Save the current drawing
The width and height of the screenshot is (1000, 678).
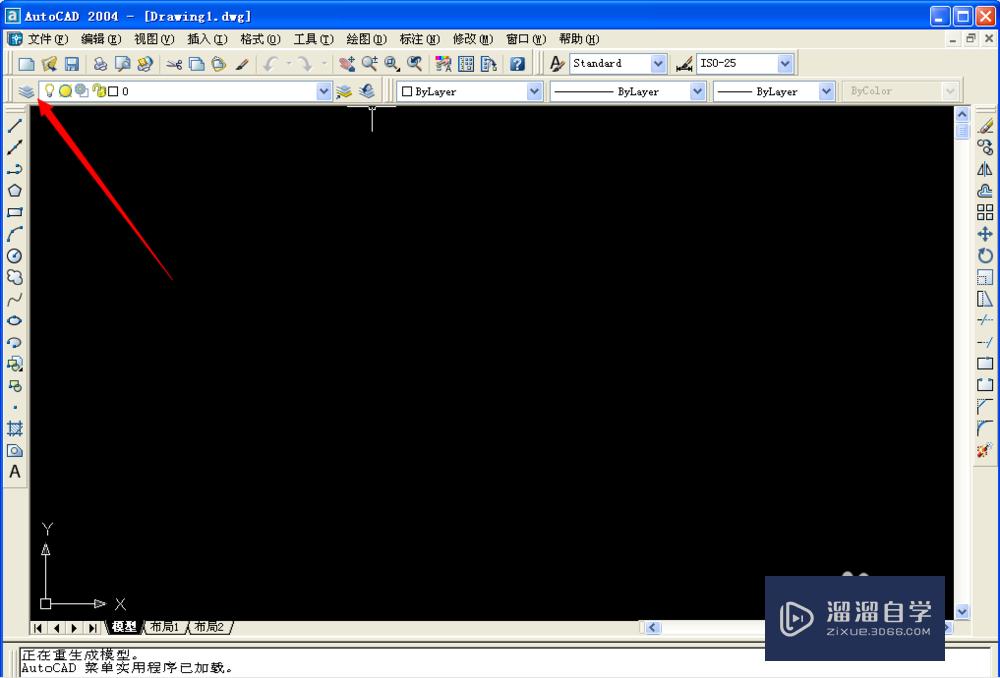coord(70,62)
